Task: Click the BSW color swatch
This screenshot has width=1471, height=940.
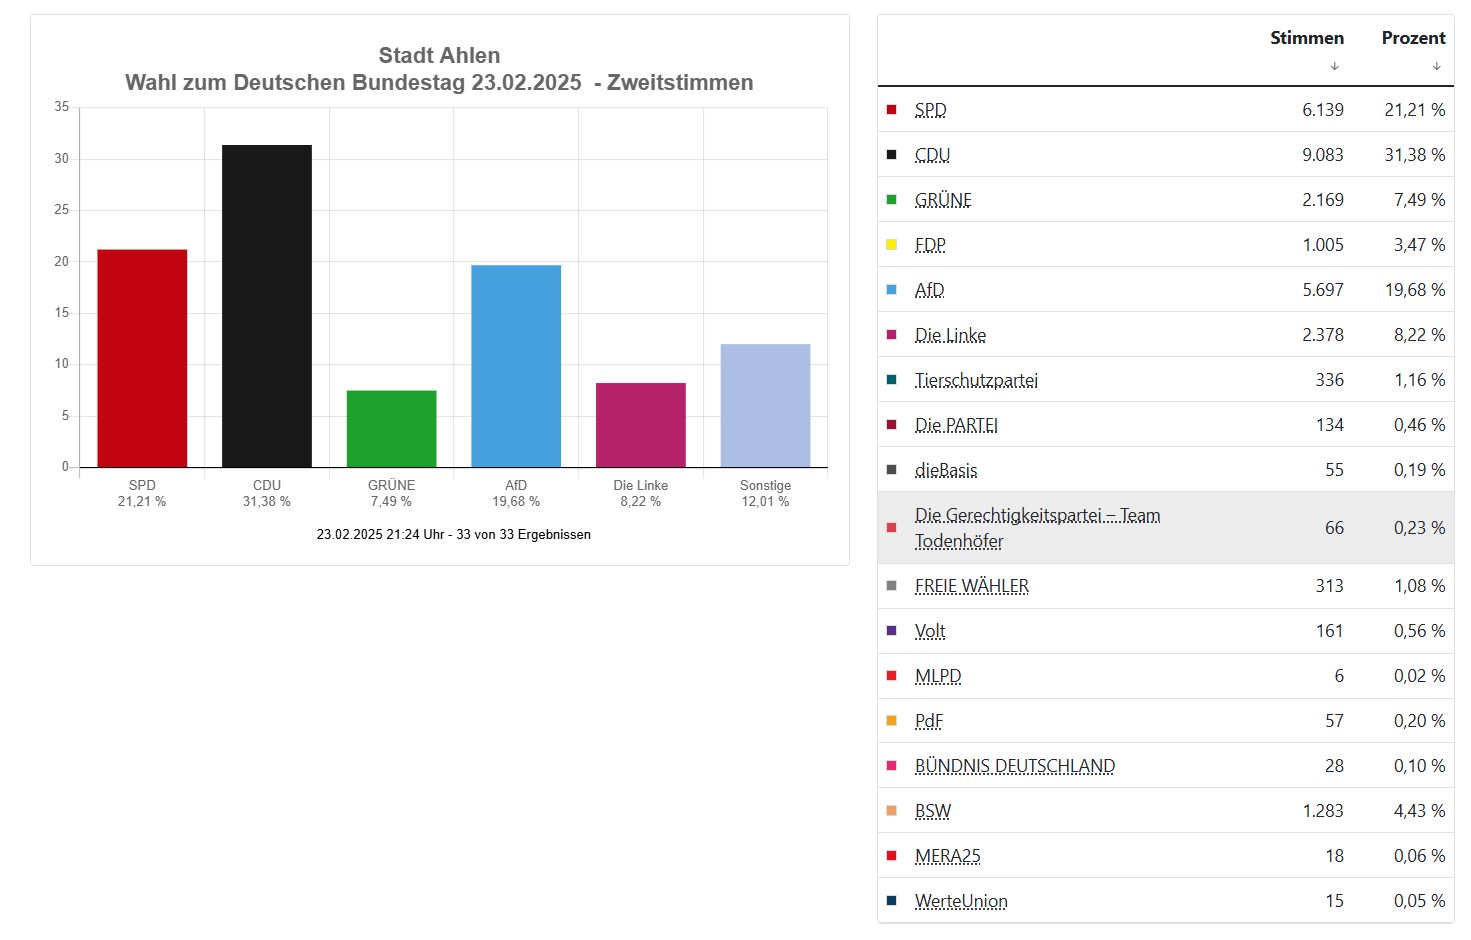Action: pos(891,810)
